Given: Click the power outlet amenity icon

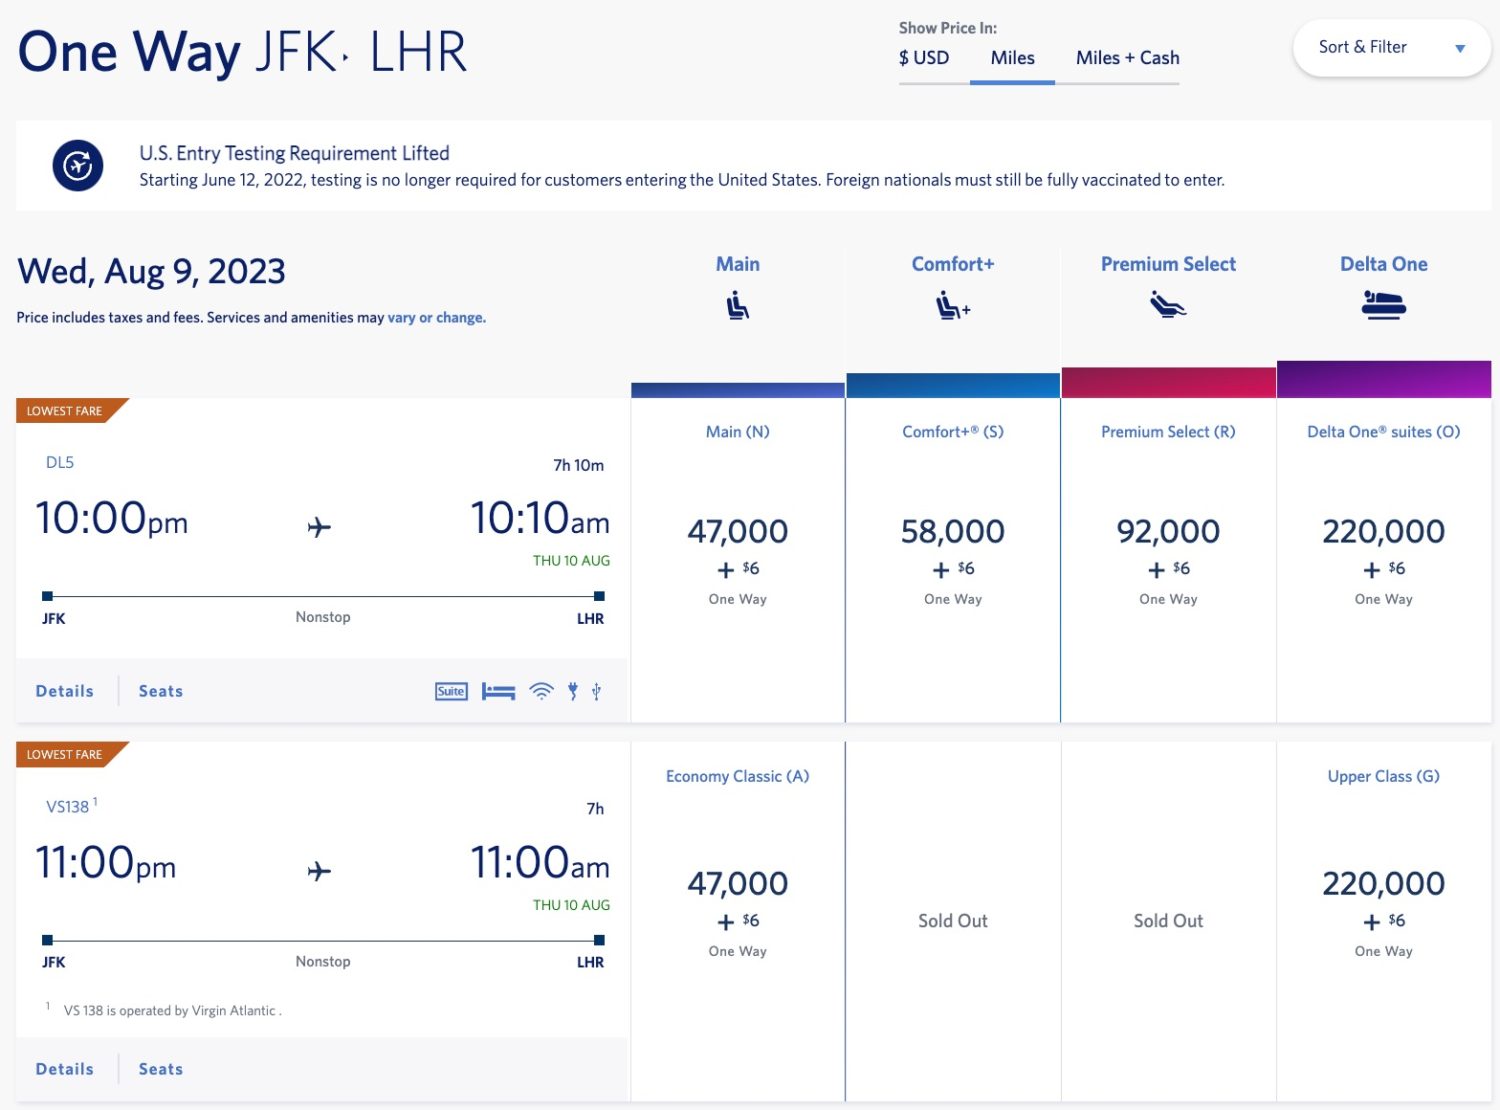Looking at the screenshot, I should pyautogui.click(x=572, y=690).
